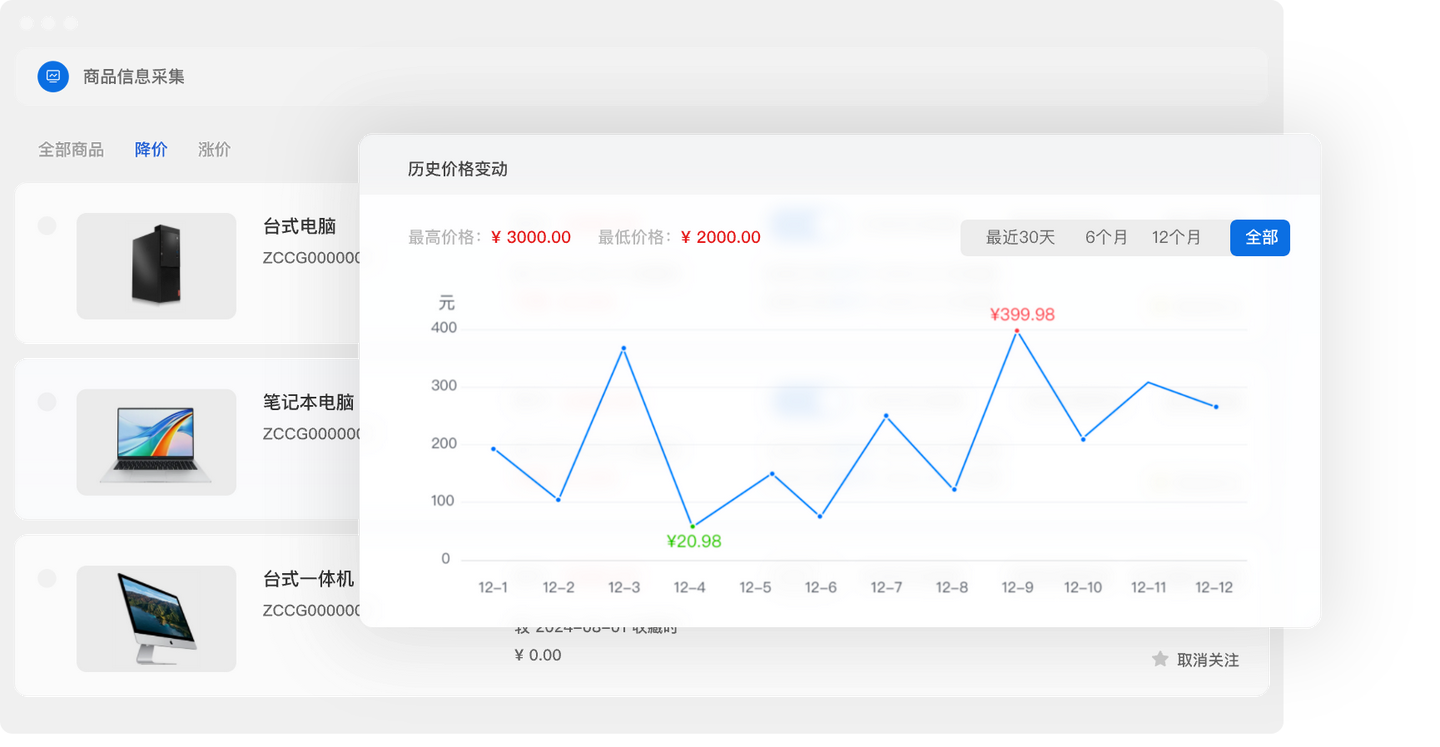Switch to the 降价 tab

[151, 149]
